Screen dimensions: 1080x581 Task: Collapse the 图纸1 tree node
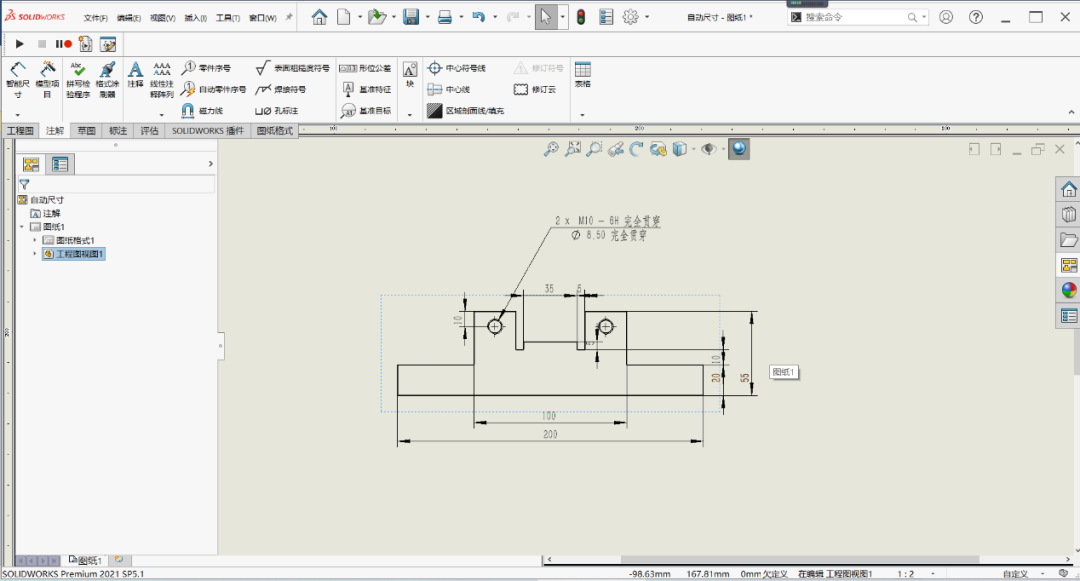(x=22, y=226)
